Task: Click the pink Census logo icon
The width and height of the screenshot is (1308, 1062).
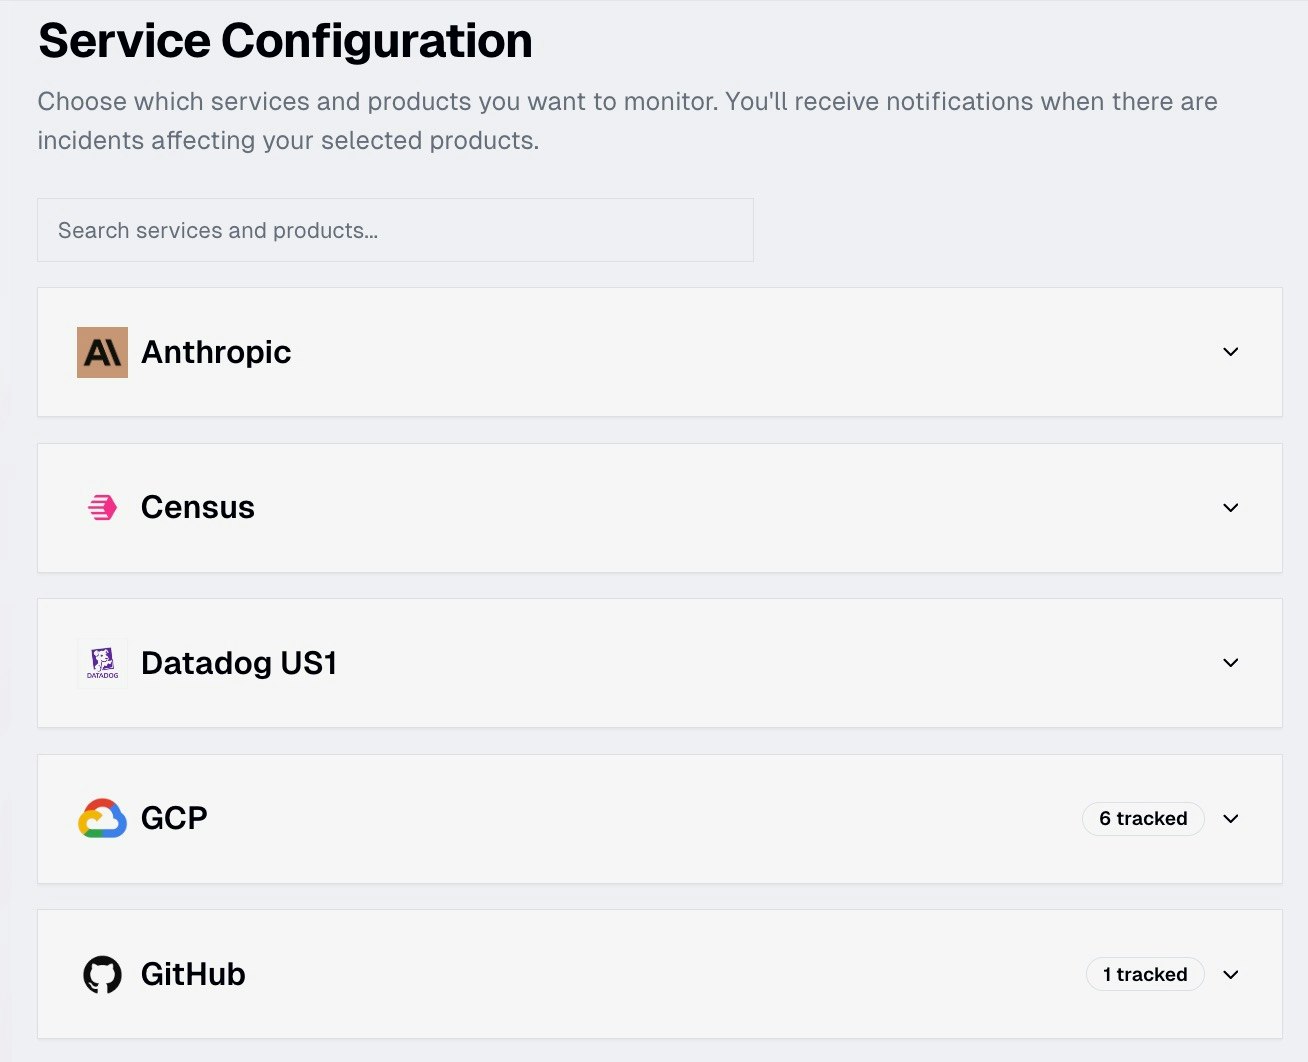Action: [102, 508]
